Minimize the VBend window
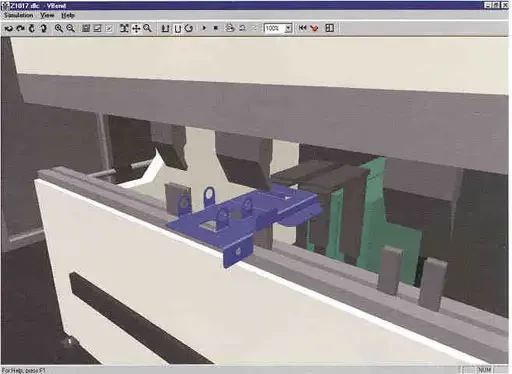Screen dimensions: 512x374 [487, 6]
